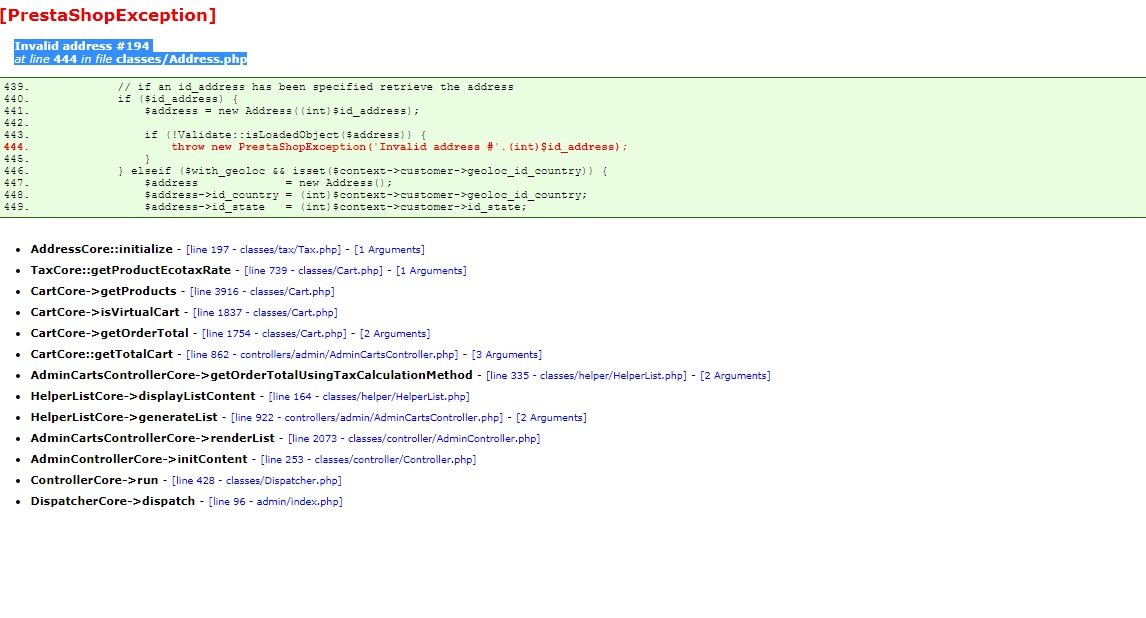Open line 3916 classes/Cart.php link
This screenshot has height=618, width=1146.
coord(262,291)
